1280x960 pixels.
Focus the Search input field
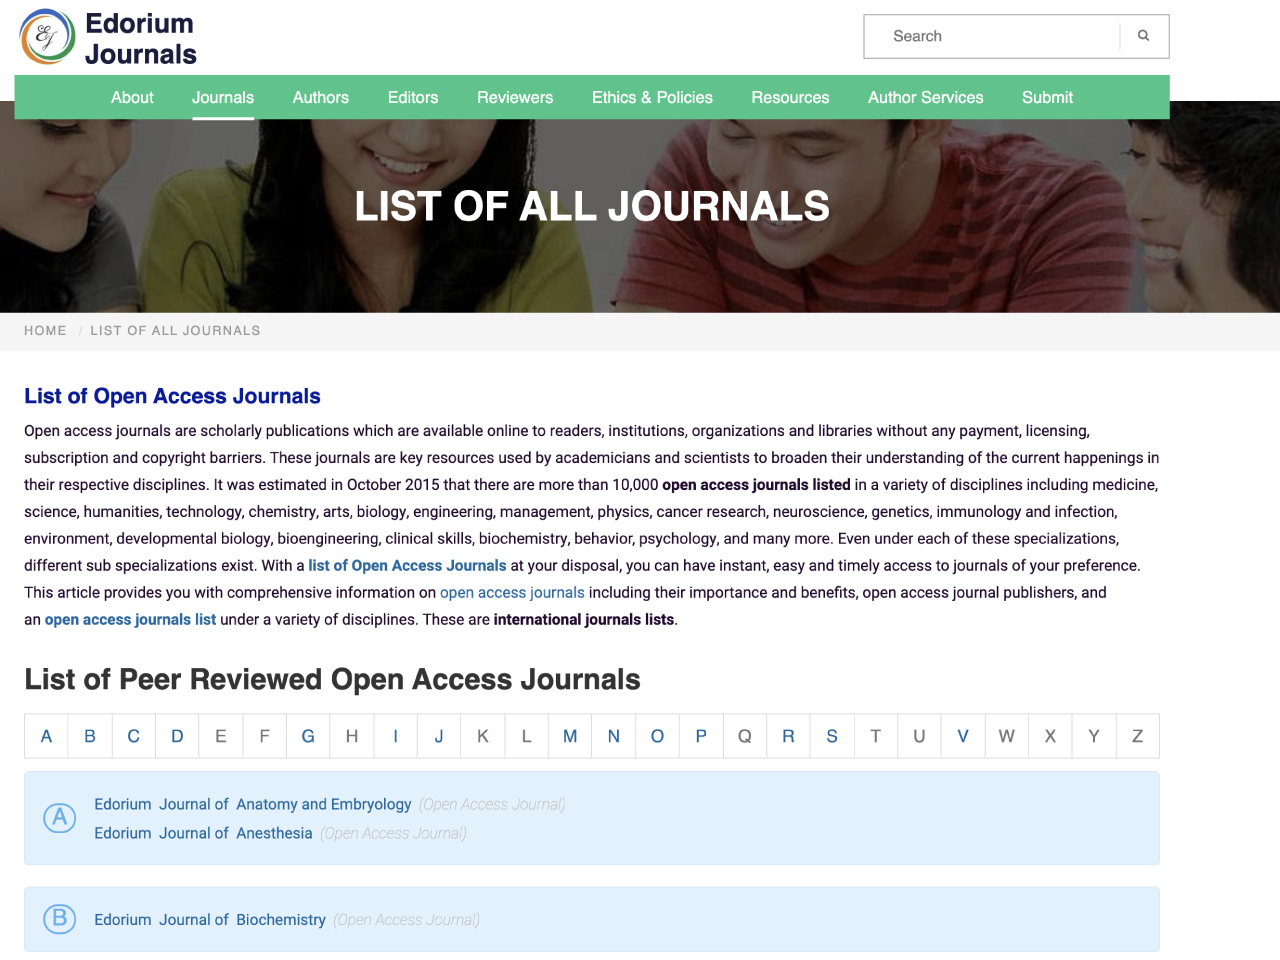[x=992, y=36]
